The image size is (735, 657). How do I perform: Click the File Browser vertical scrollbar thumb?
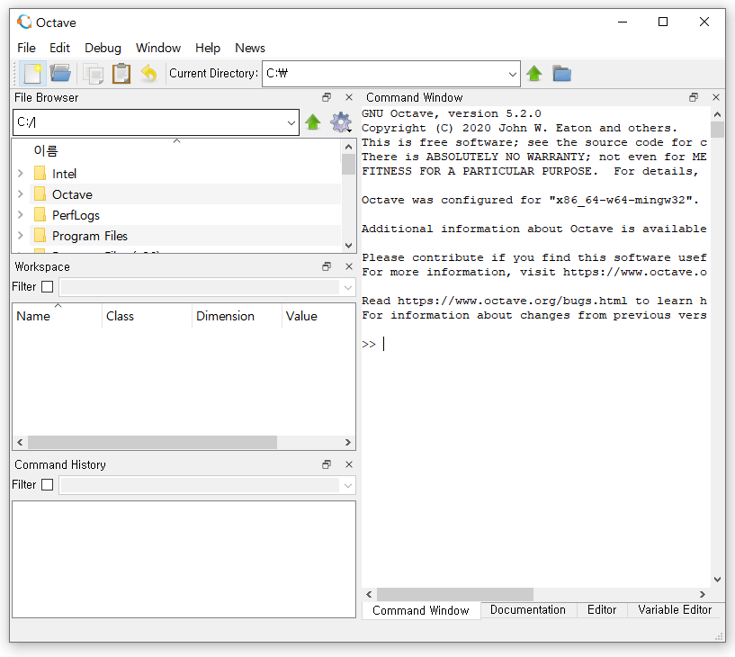[348, 164]
